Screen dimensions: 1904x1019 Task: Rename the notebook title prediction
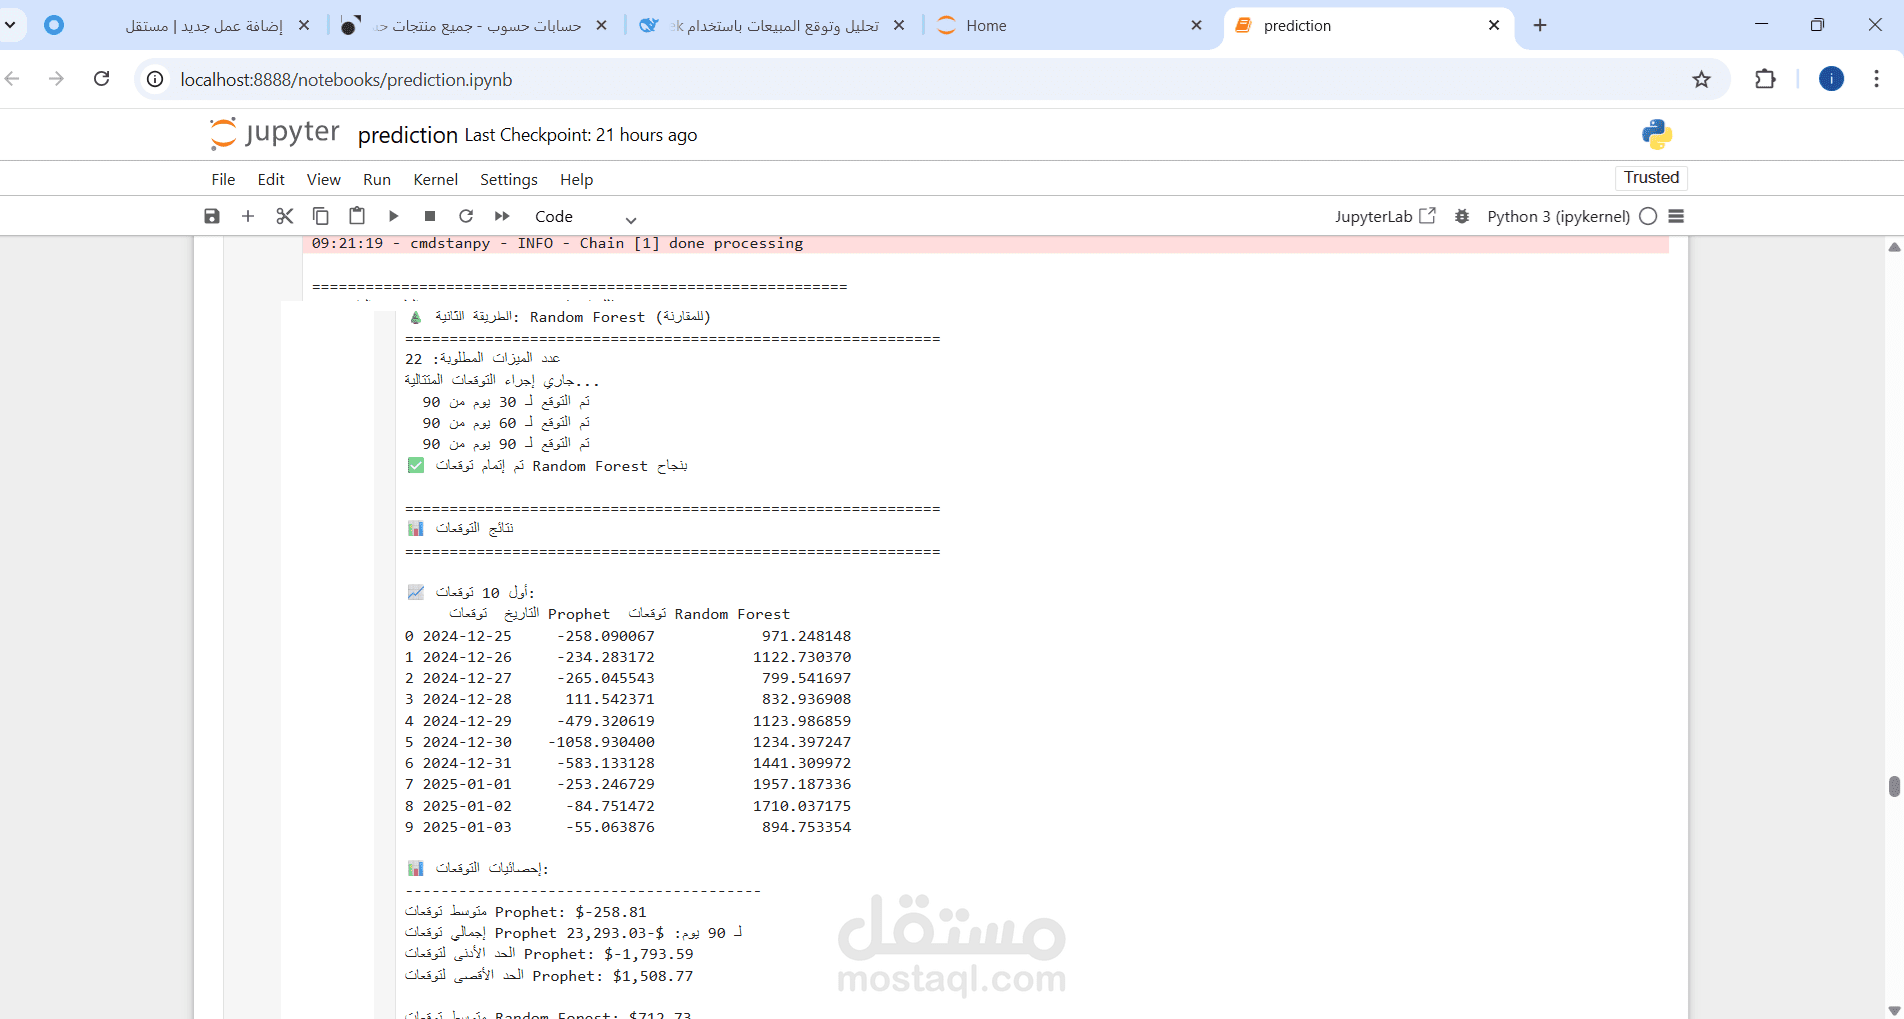[x=408, y=135]
